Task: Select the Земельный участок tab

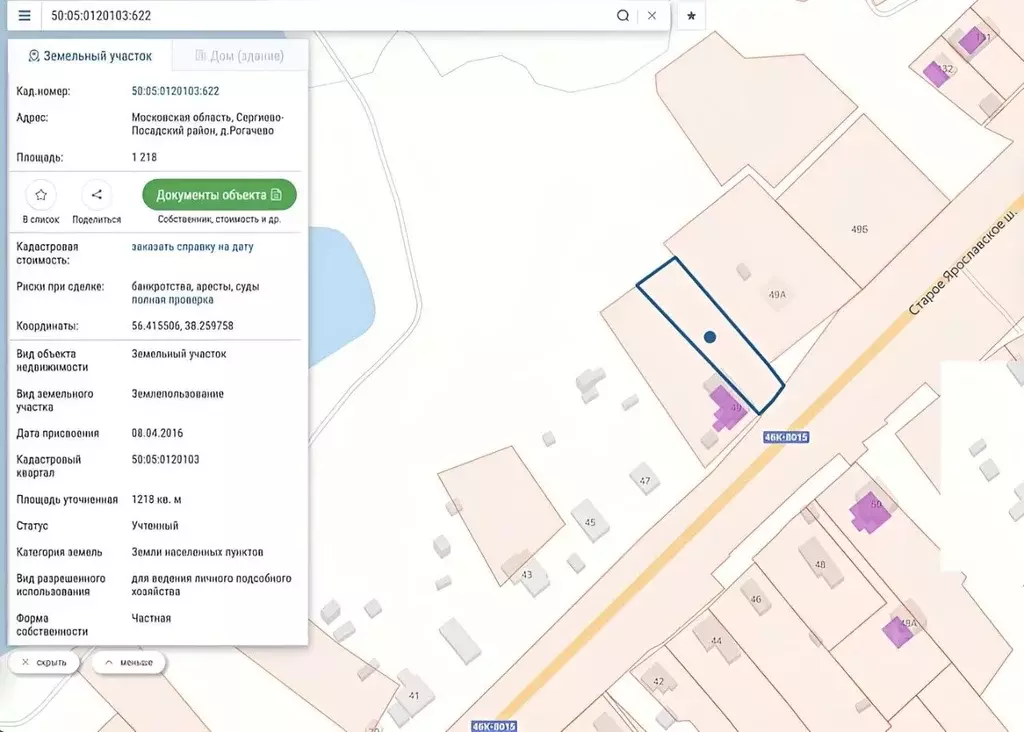Action: pos(90,56)
